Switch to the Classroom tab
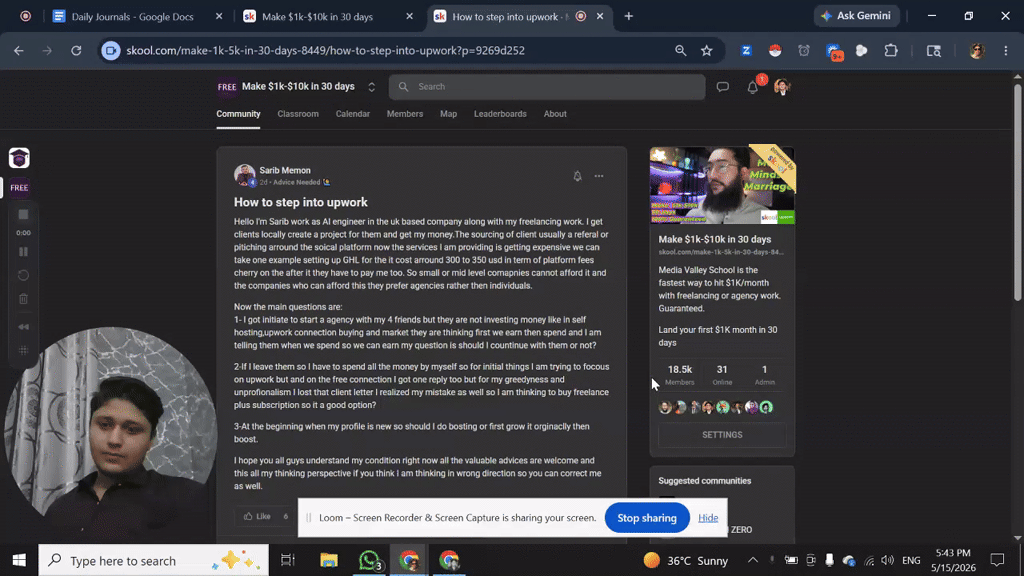The image size is (1024, 576). click(298, 114)
